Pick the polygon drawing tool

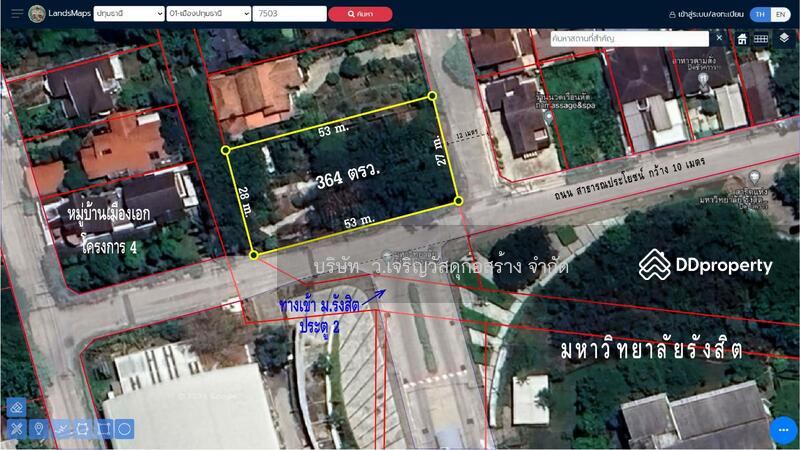click(83, 429)
